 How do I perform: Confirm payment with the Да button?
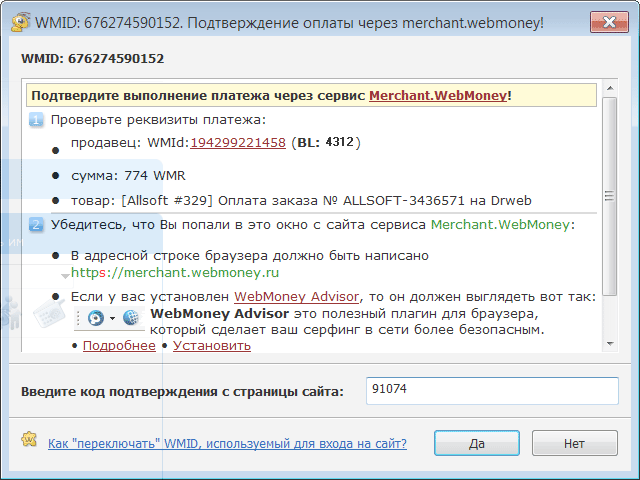(477, 443)
